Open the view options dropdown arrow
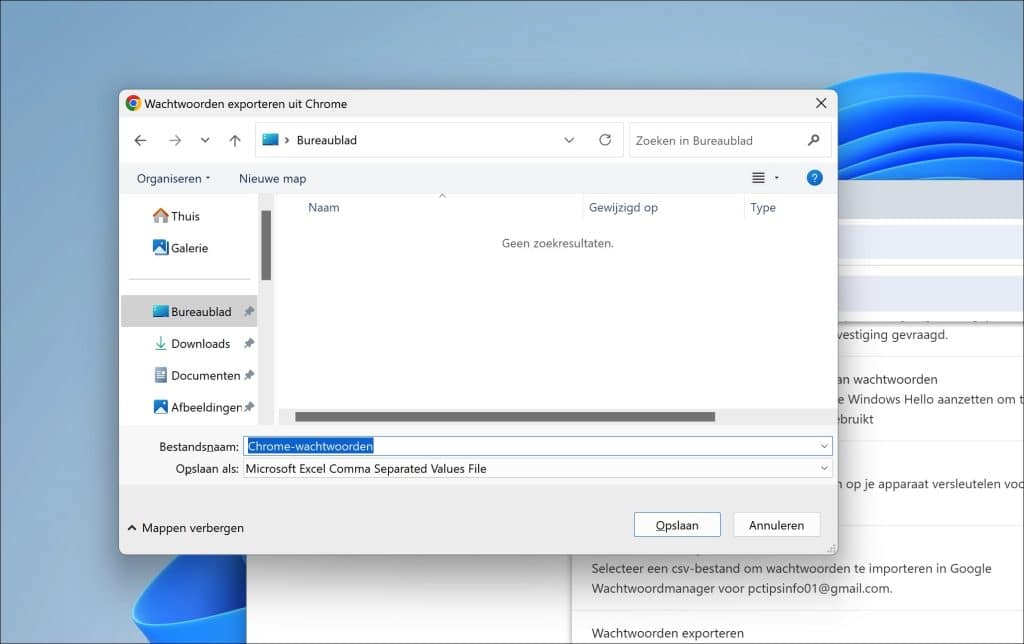1024x644 pixels. pyautogui.click(x=776, y=178)
